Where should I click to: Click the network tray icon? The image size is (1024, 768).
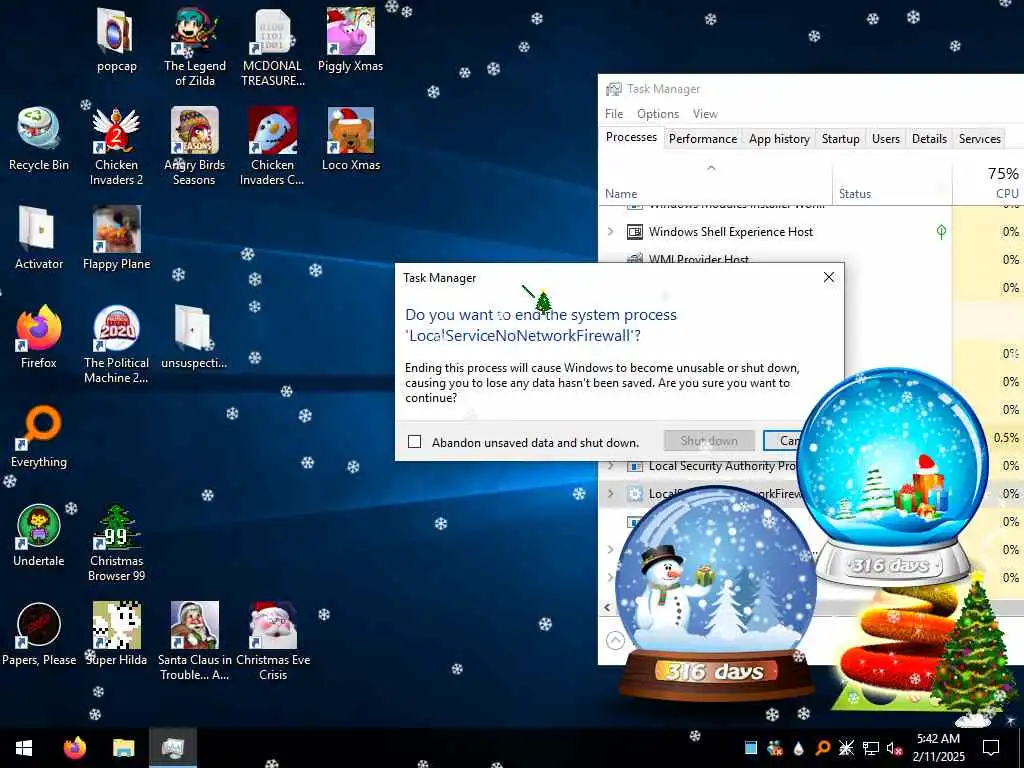[x=871, y=748]
